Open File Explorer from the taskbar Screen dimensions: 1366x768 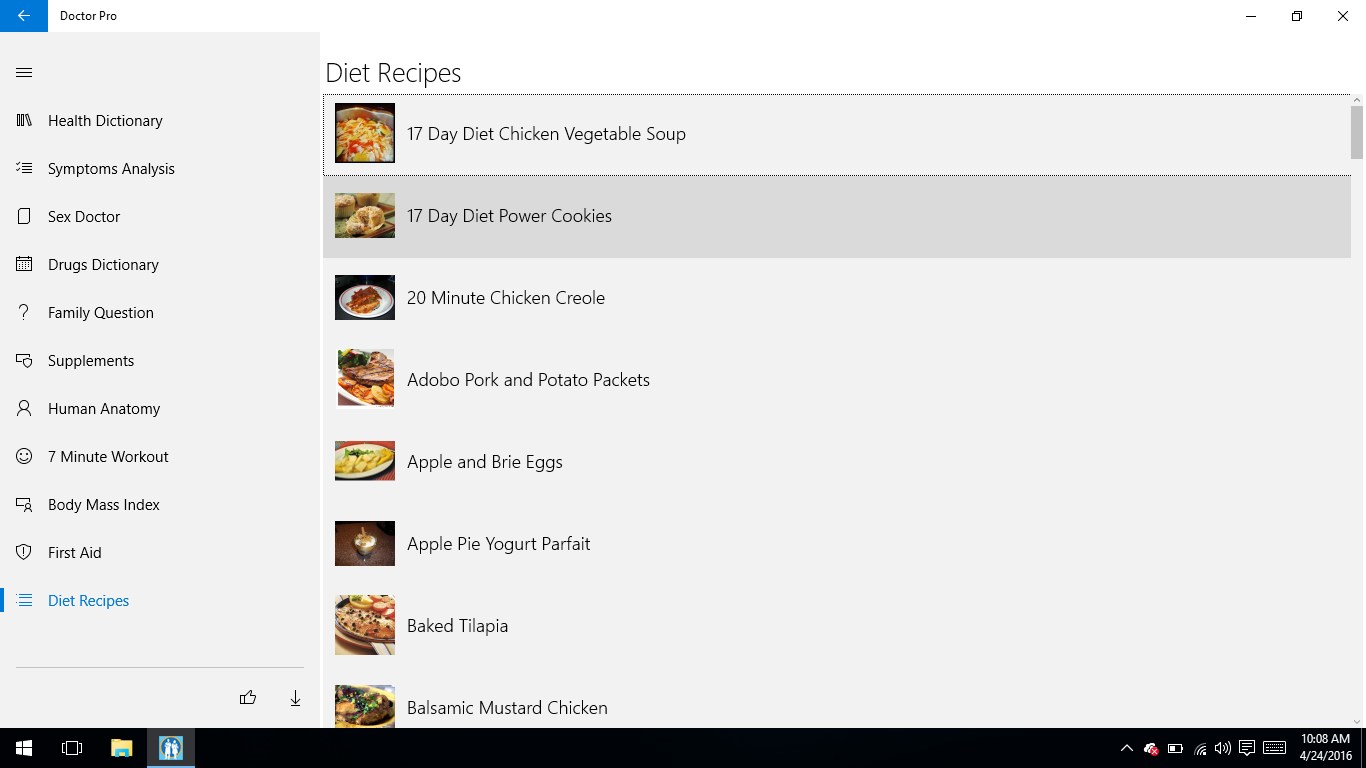[x=121, y=748]
